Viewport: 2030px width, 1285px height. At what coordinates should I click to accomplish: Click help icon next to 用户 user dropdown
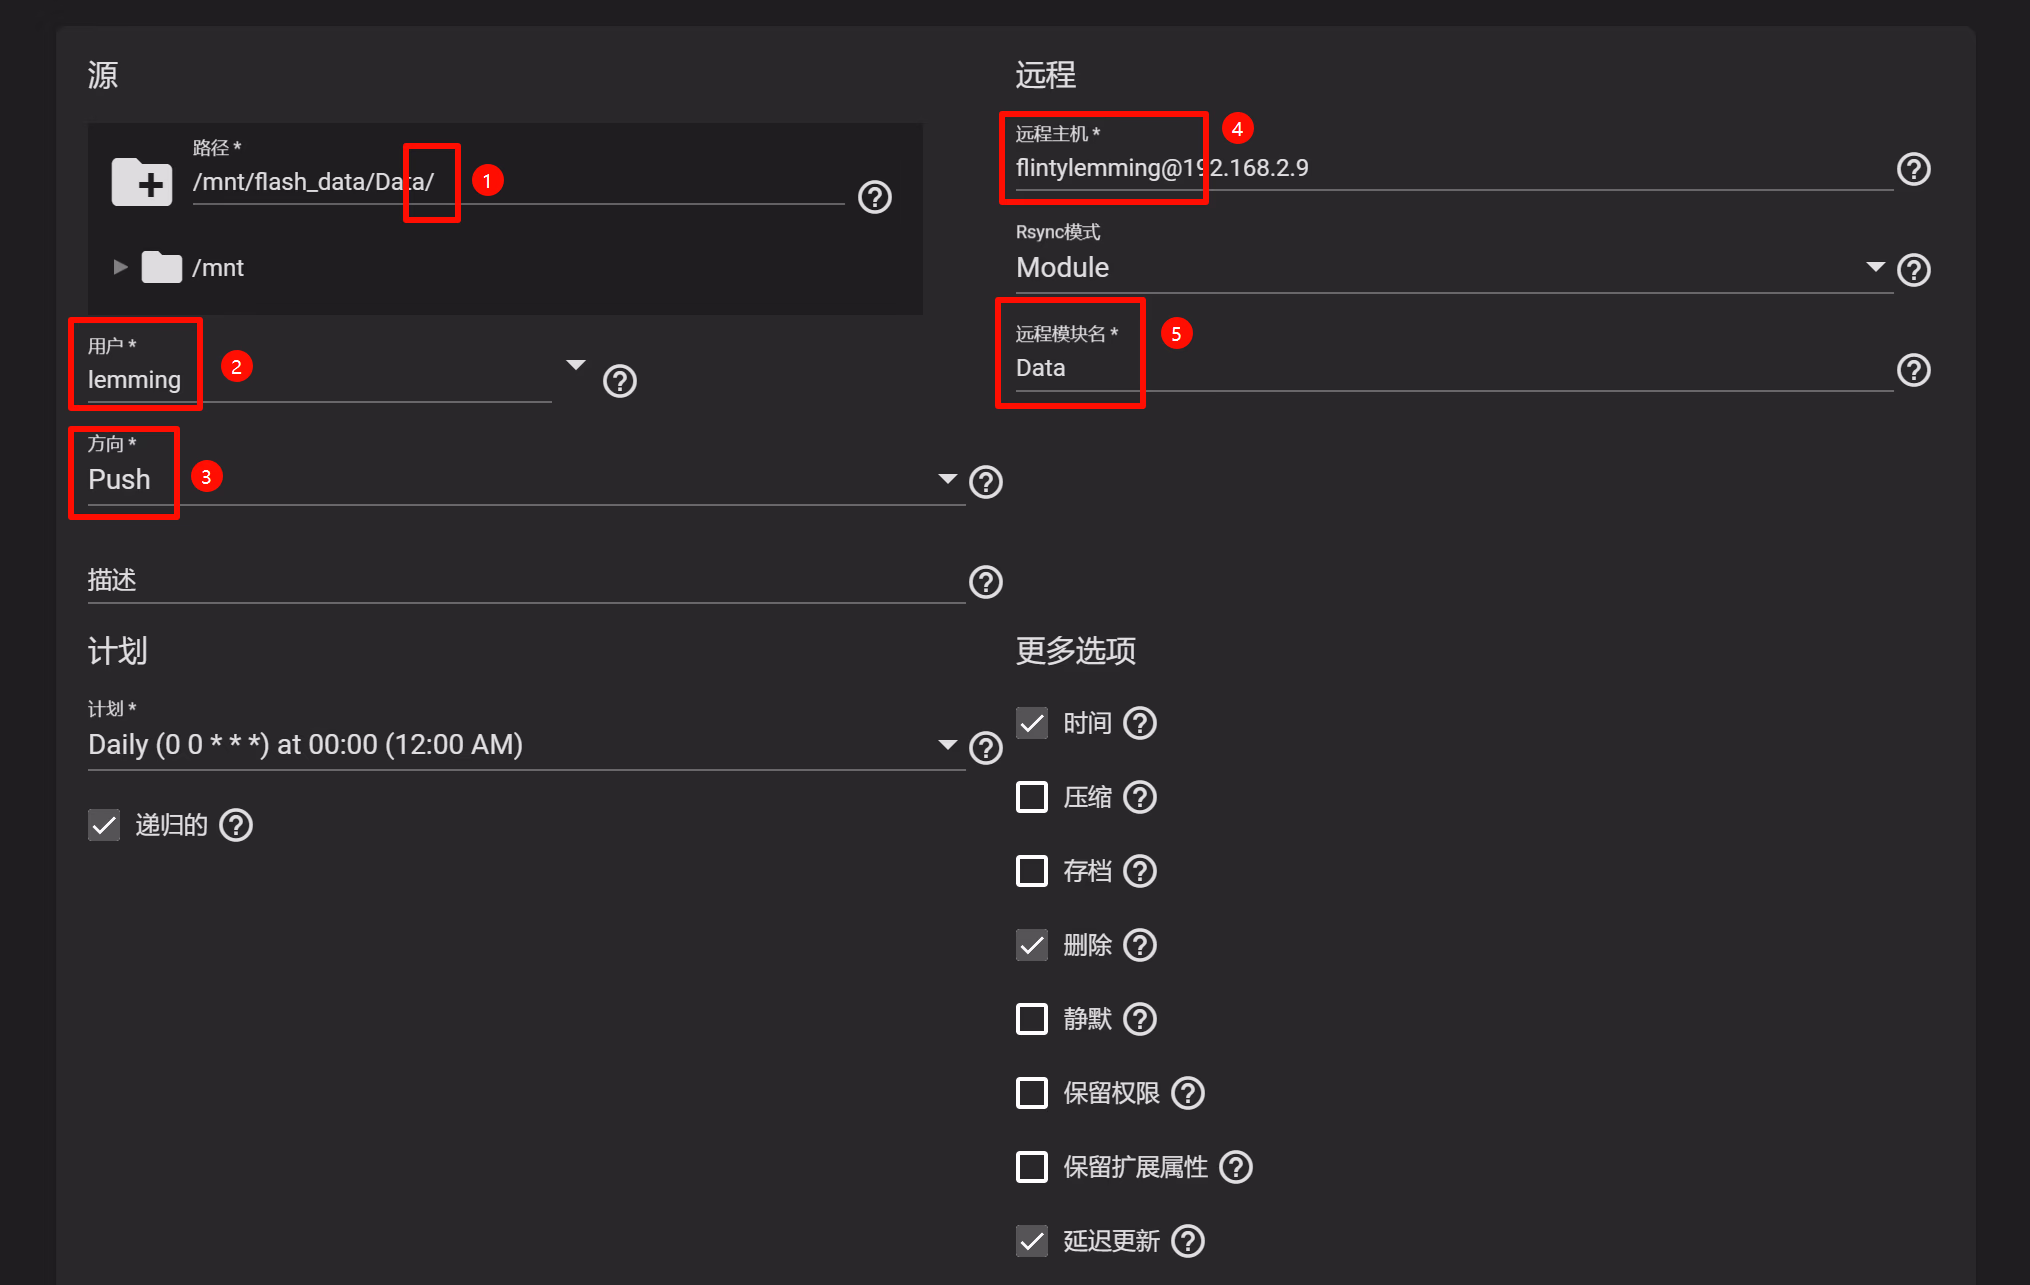[x=620, y=381]
